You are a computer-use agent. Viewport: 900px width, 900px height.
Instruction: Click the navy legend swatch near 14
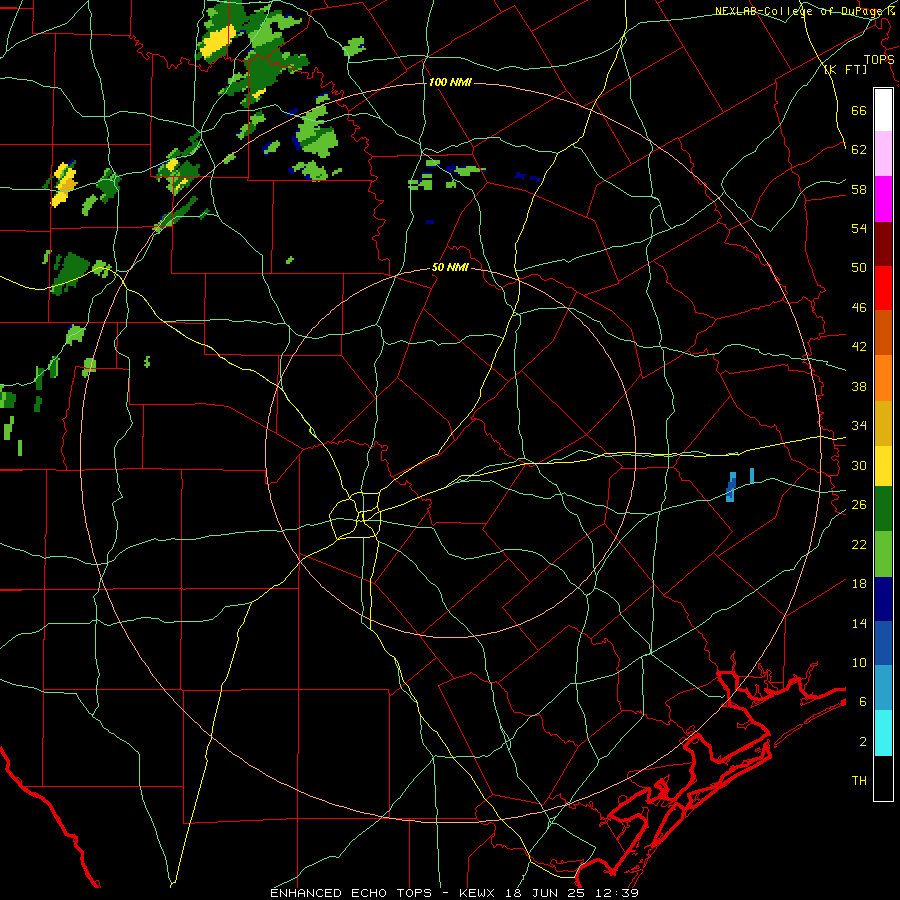point(883,599)
